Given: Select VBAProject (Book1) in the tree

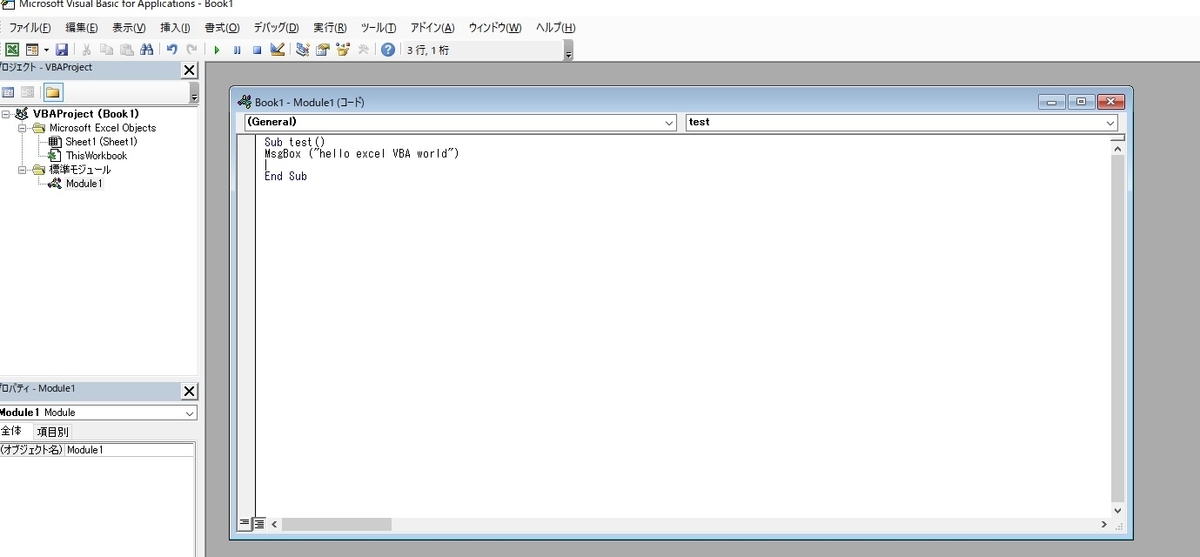Looking at the screenshot, I should (x=86, y=114).
